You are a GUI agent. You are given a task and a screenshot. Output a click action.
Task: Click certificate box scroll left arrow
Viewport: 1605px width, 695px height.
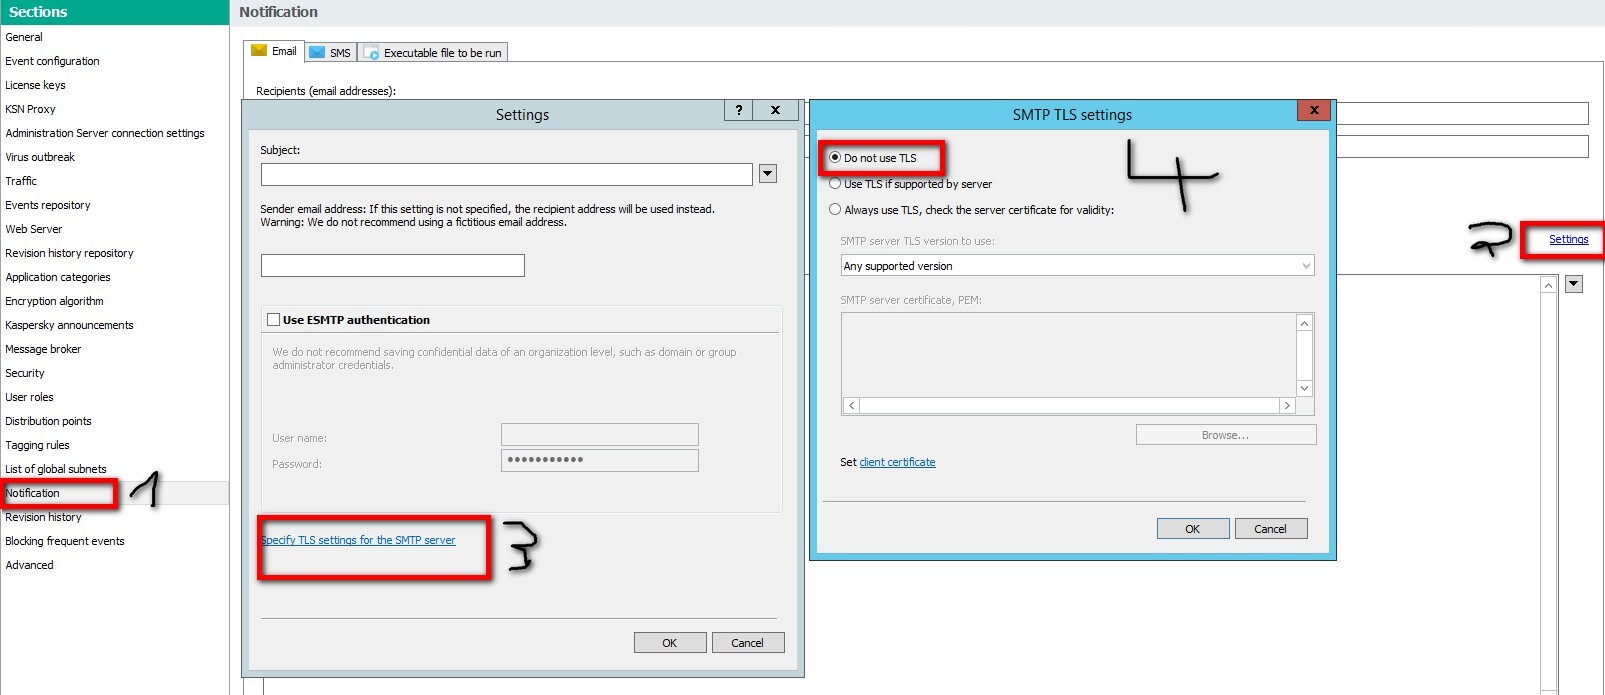[x=851, y=405]
